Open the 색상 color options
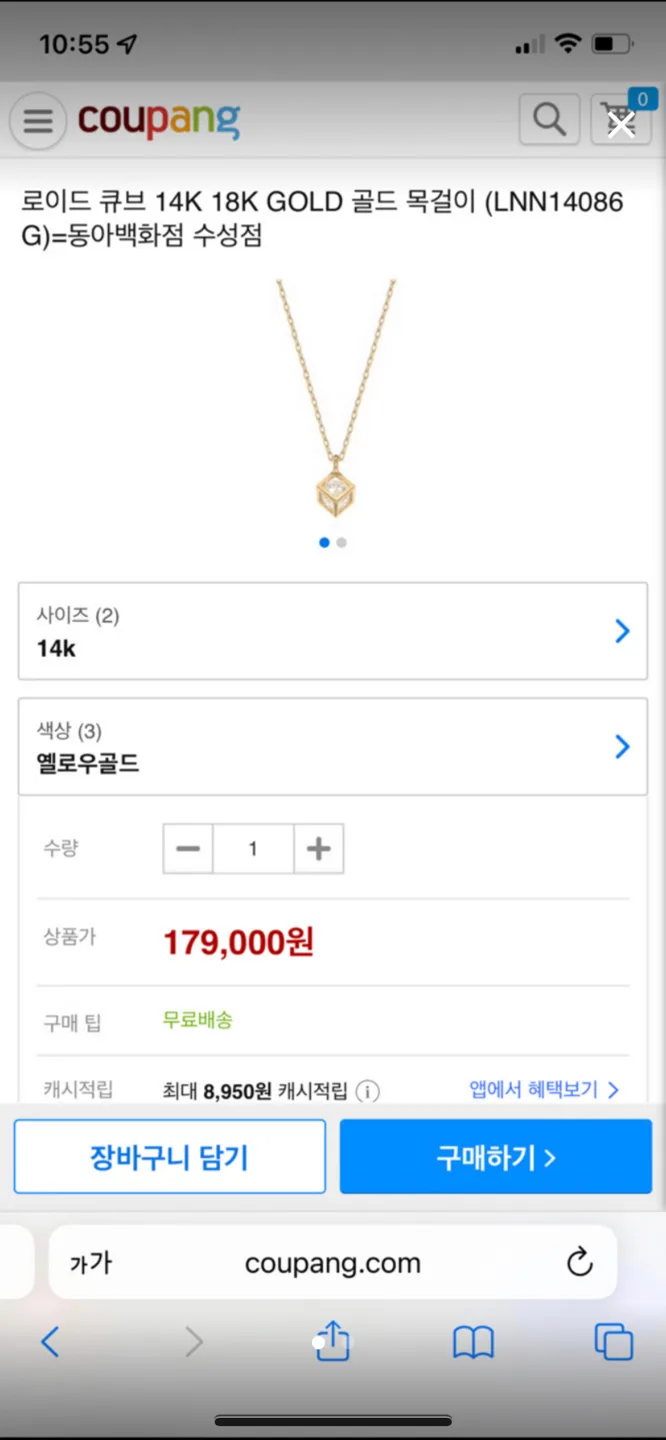Viewport: 666px width, 1440px height. point(333,746)
